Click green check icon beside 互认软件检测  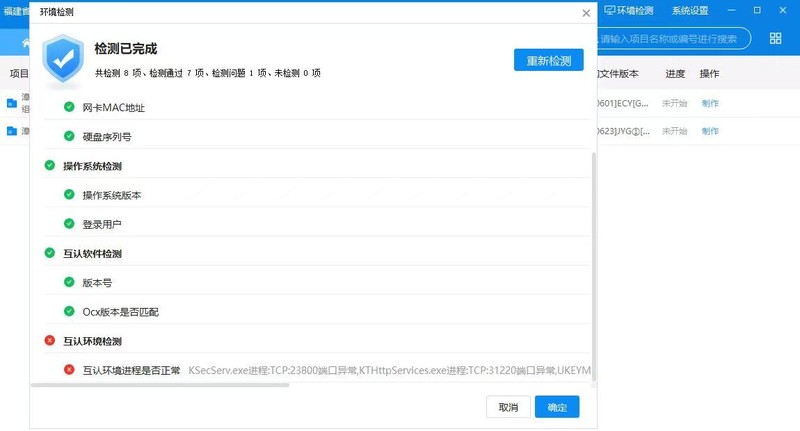click(x=49, y=252)
